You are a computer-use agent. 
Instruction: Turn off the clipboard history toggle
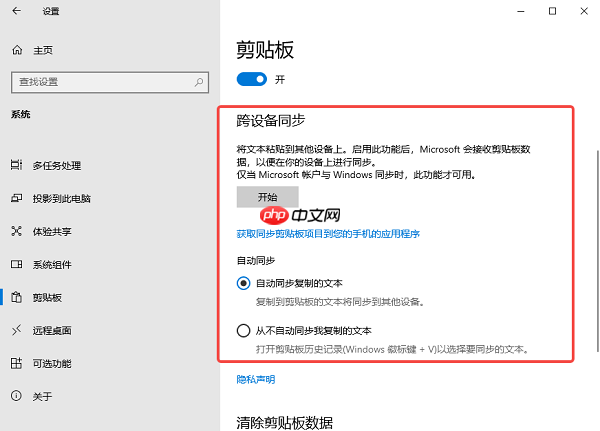coord(251,78)
